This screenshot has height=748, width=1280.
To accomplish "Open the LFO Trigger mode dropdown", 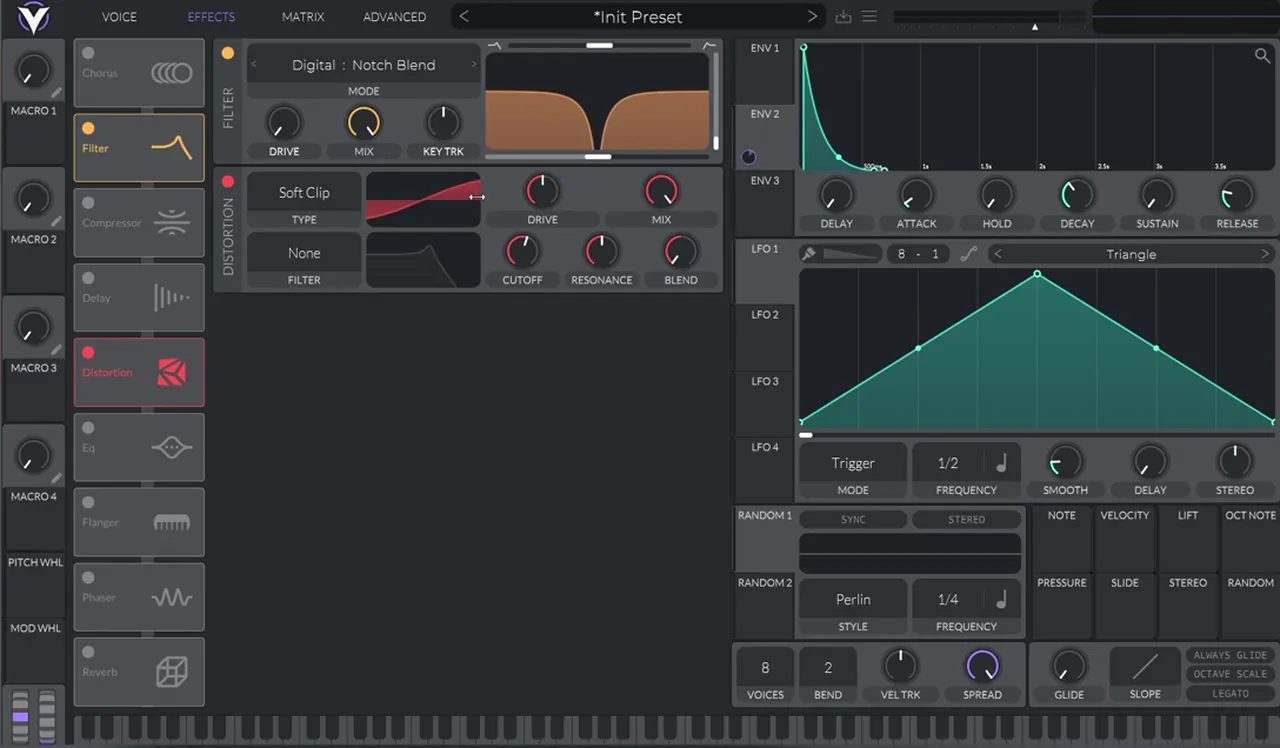I will point(853,463).
